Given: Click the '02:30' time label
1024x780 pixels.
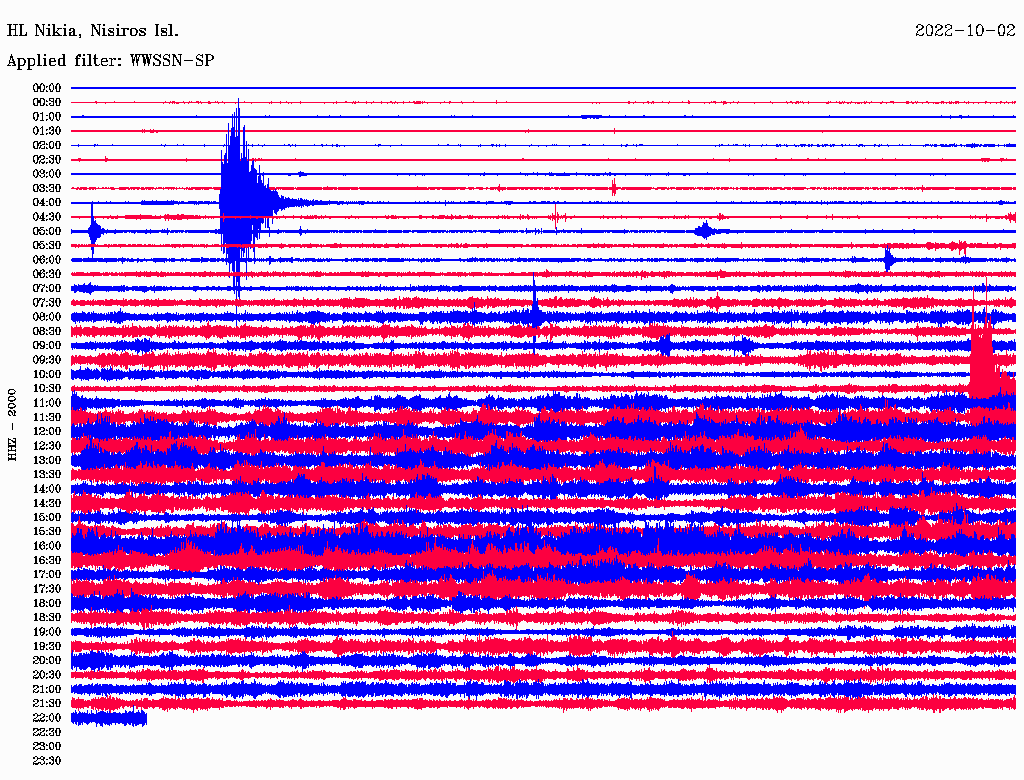Looking at the screenshot, I should [46, 159].
